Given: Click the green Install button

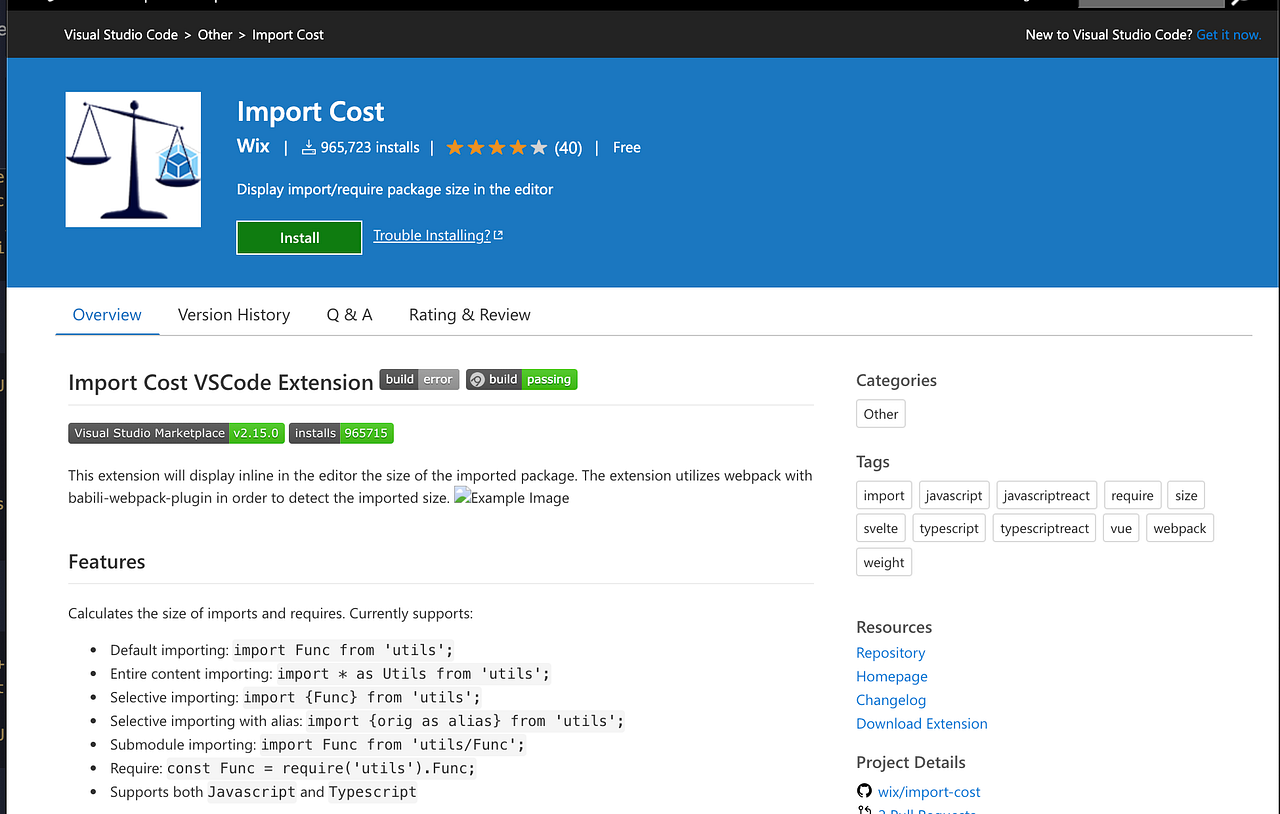Looking at the screenshot, I should click(299, 238).
